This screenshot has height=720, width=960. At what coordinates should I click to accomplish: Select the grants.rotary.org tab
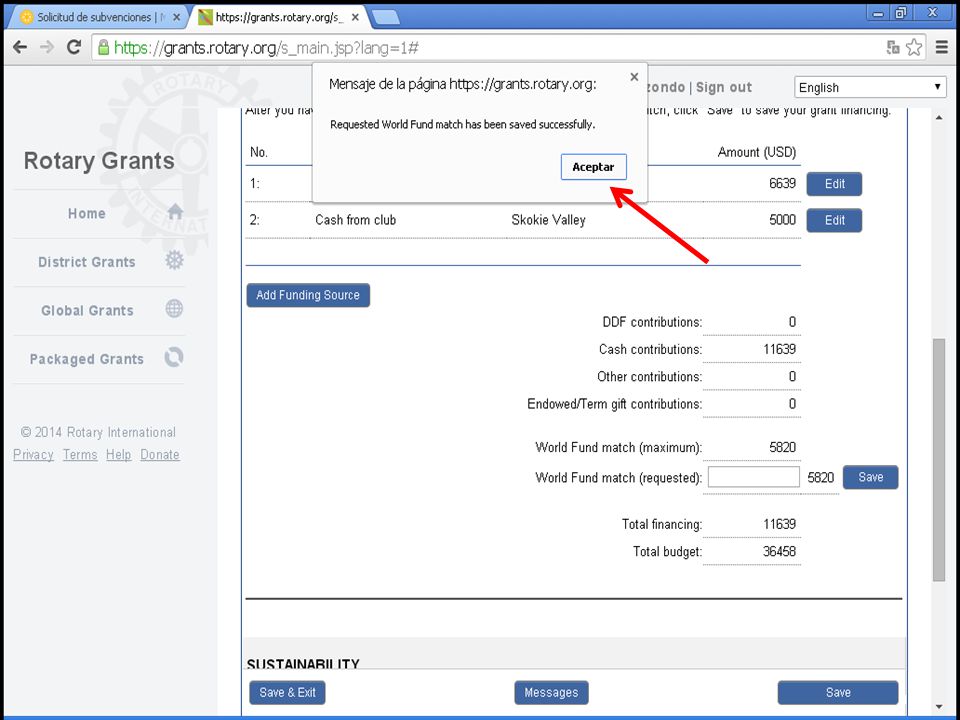(279, 17)
